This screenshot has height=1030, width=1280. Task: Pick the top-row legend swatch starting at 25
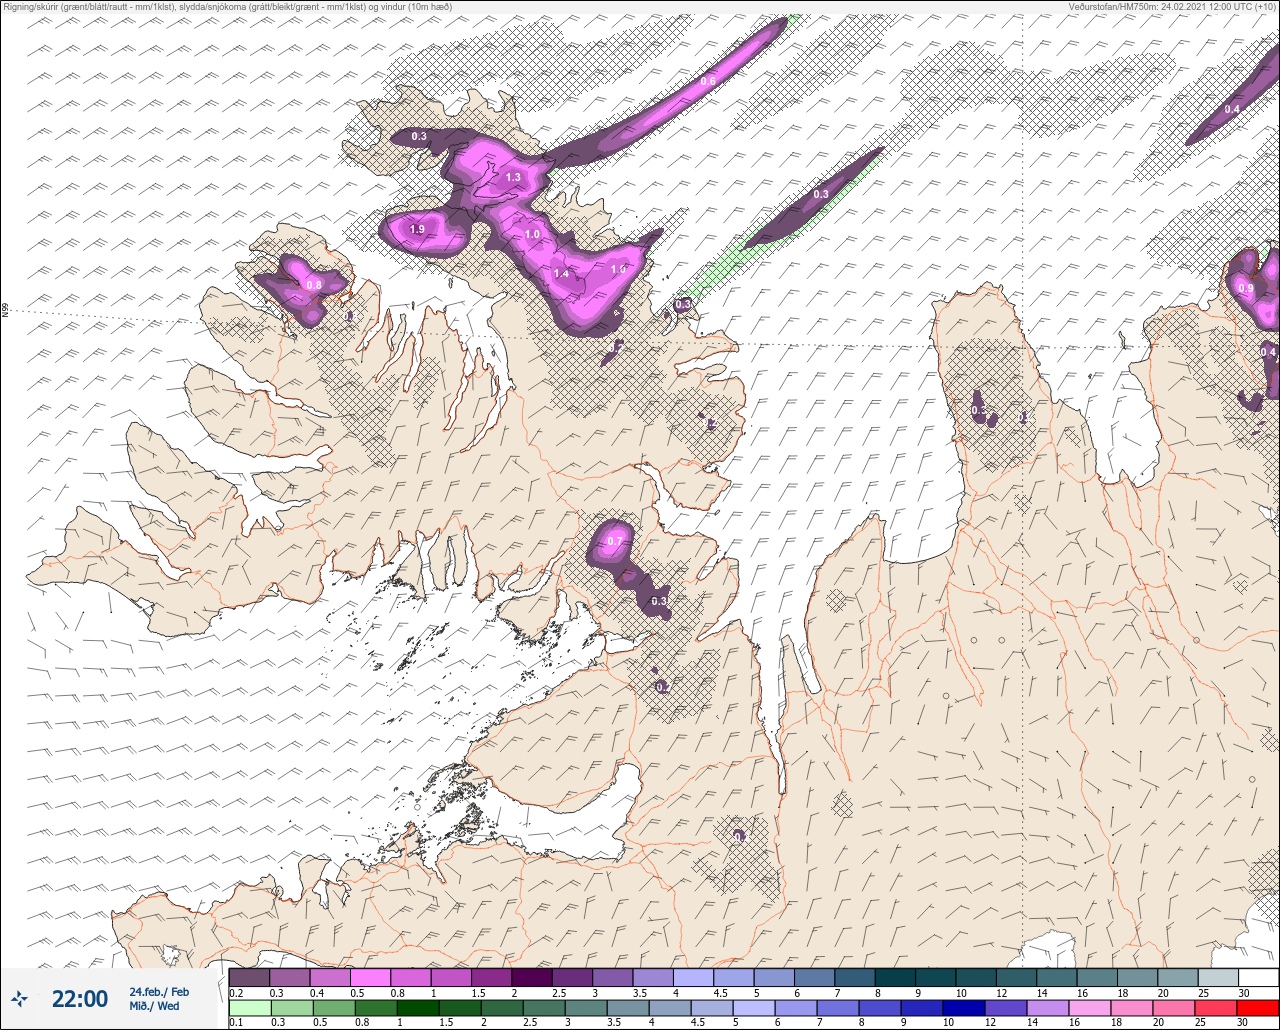click(x=1217, y=977)
